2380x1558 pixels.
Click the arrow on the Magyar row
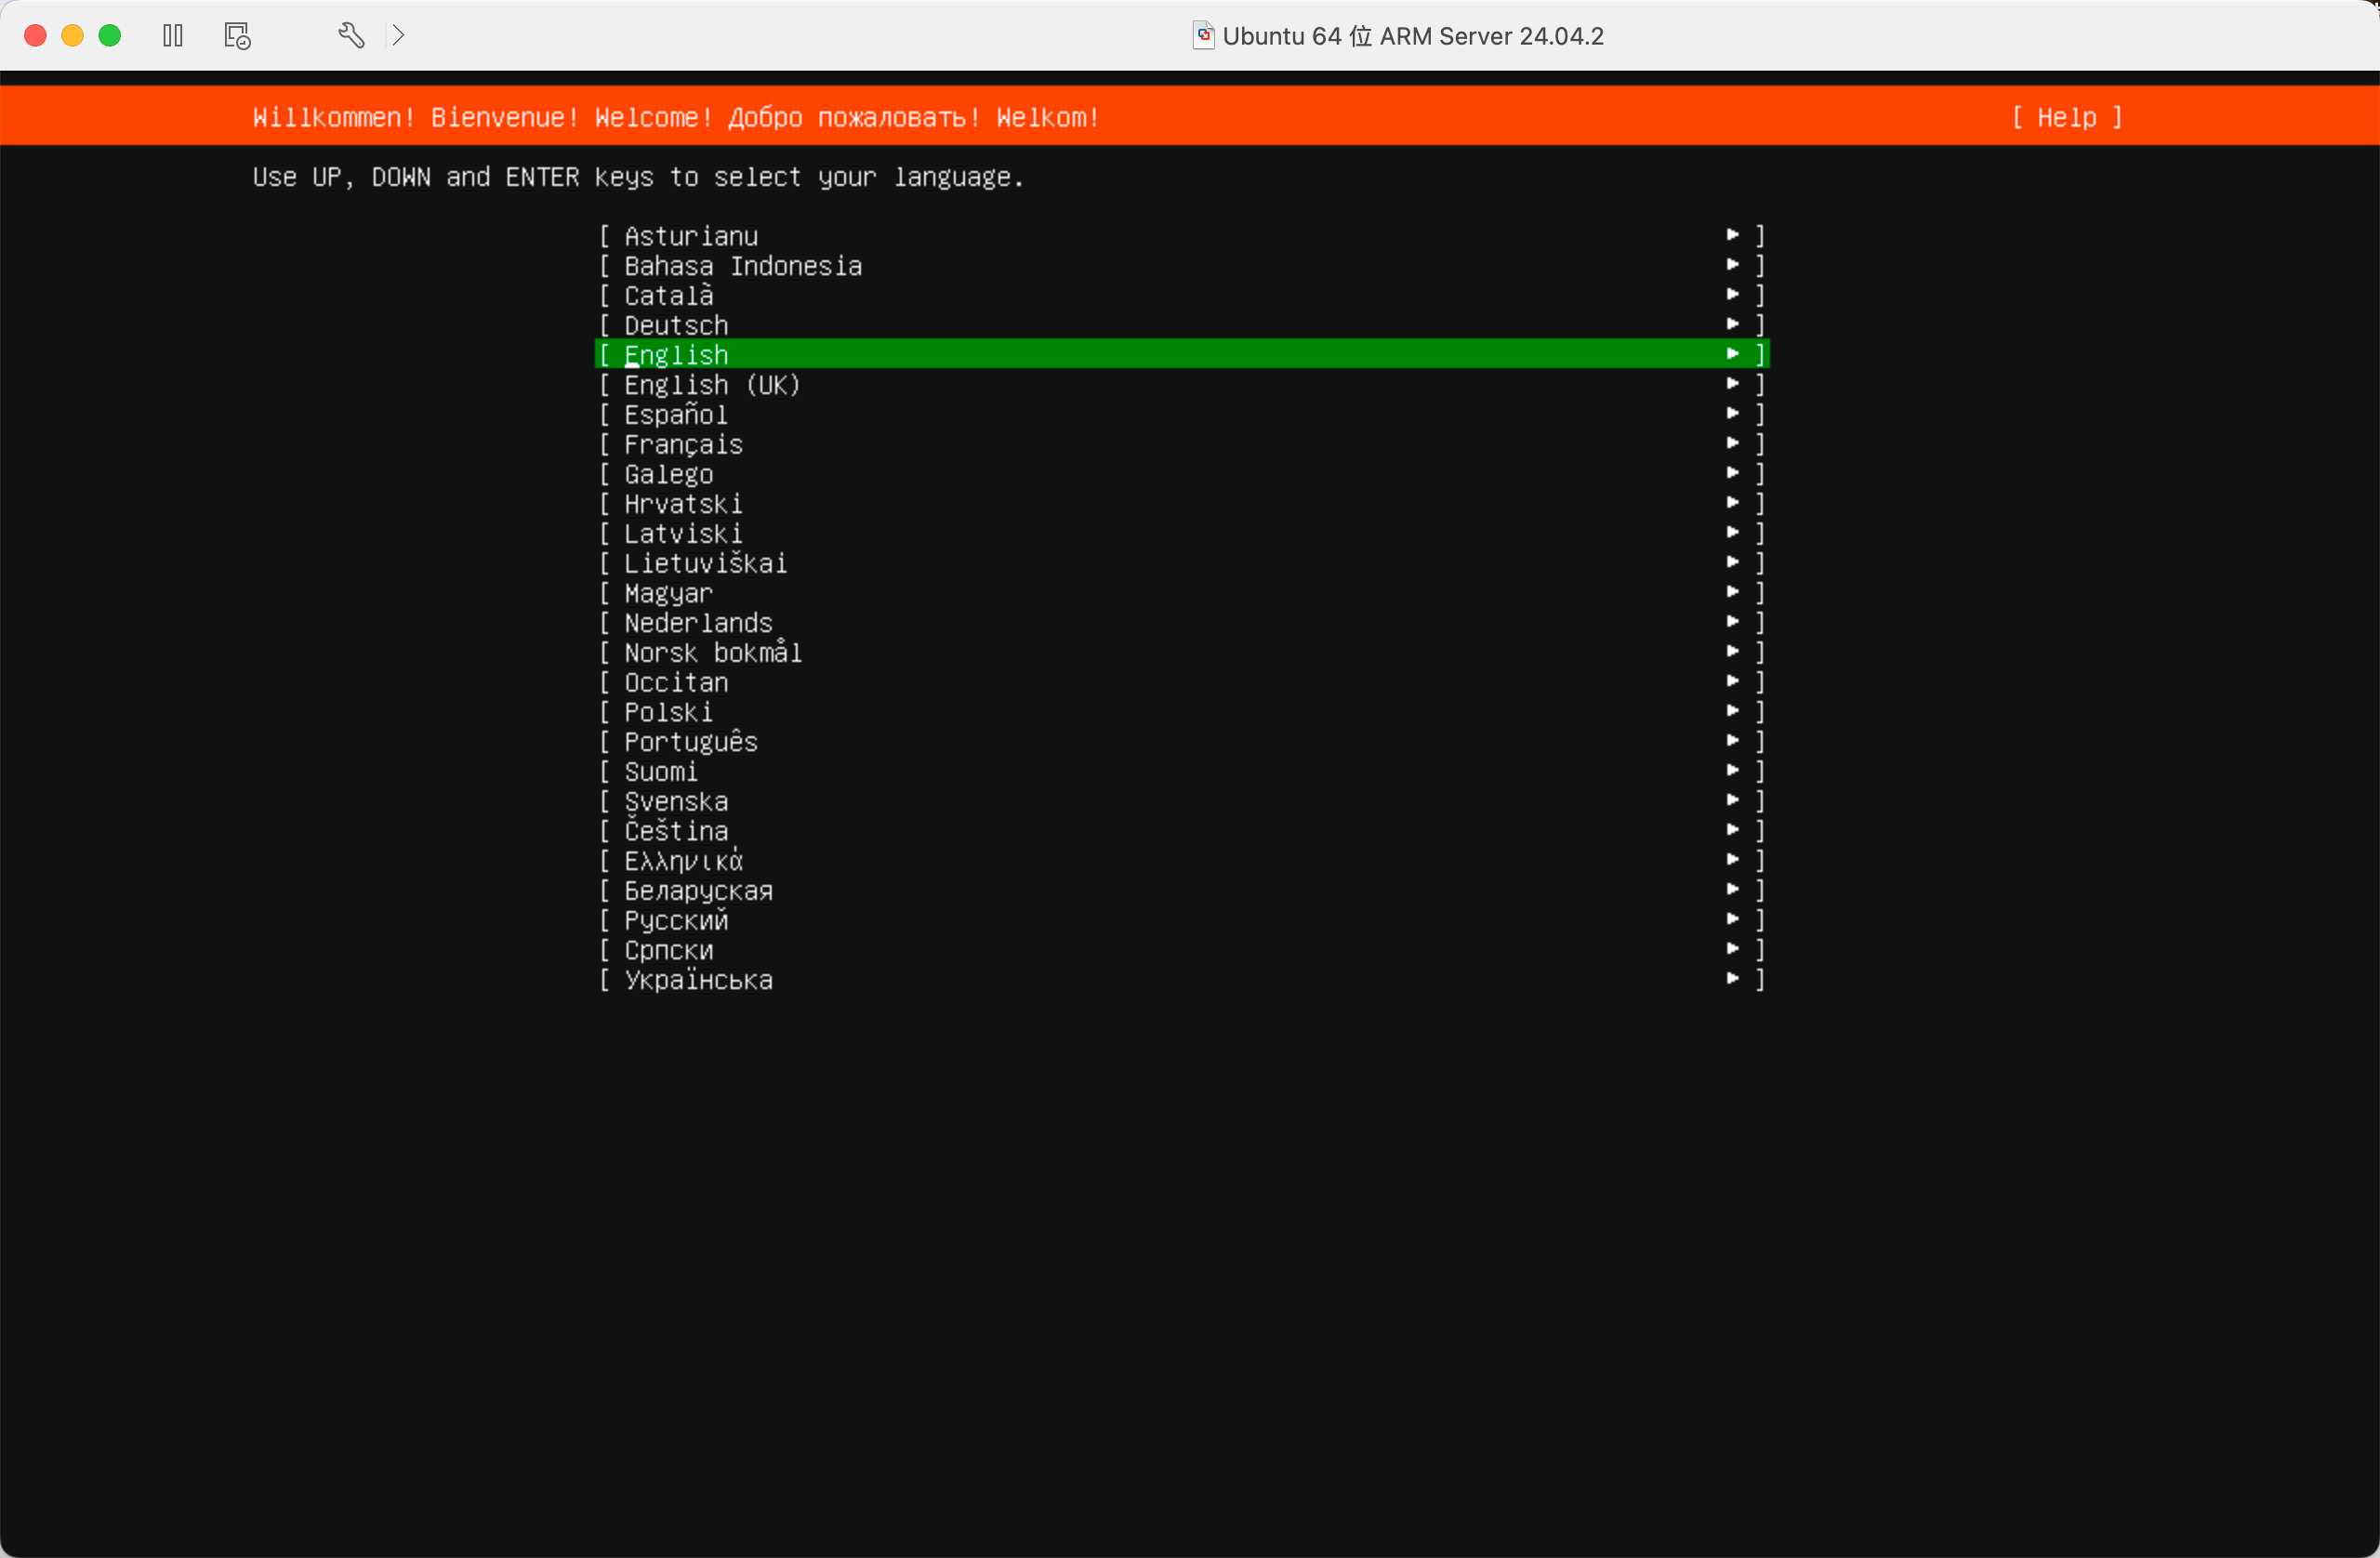coord(1733,592)
